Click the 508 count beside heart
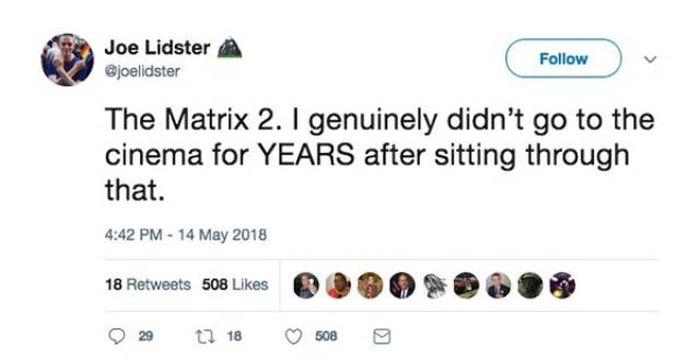This screenshot has width=700, height=362. point(326,336)
